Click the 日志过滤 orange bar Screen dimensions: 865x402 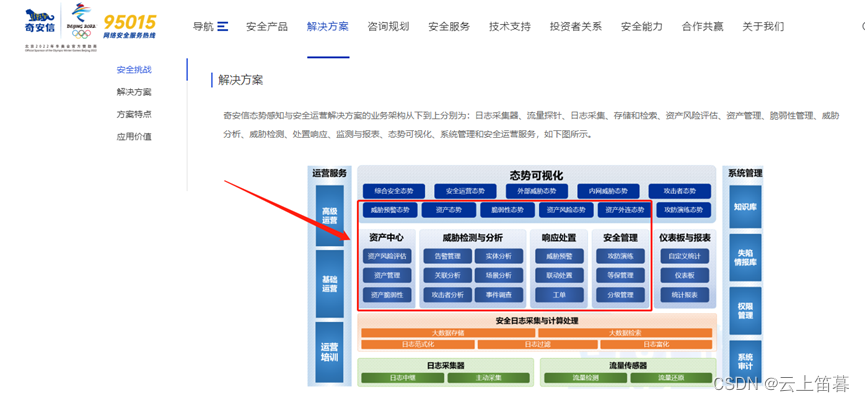[537, 345]
